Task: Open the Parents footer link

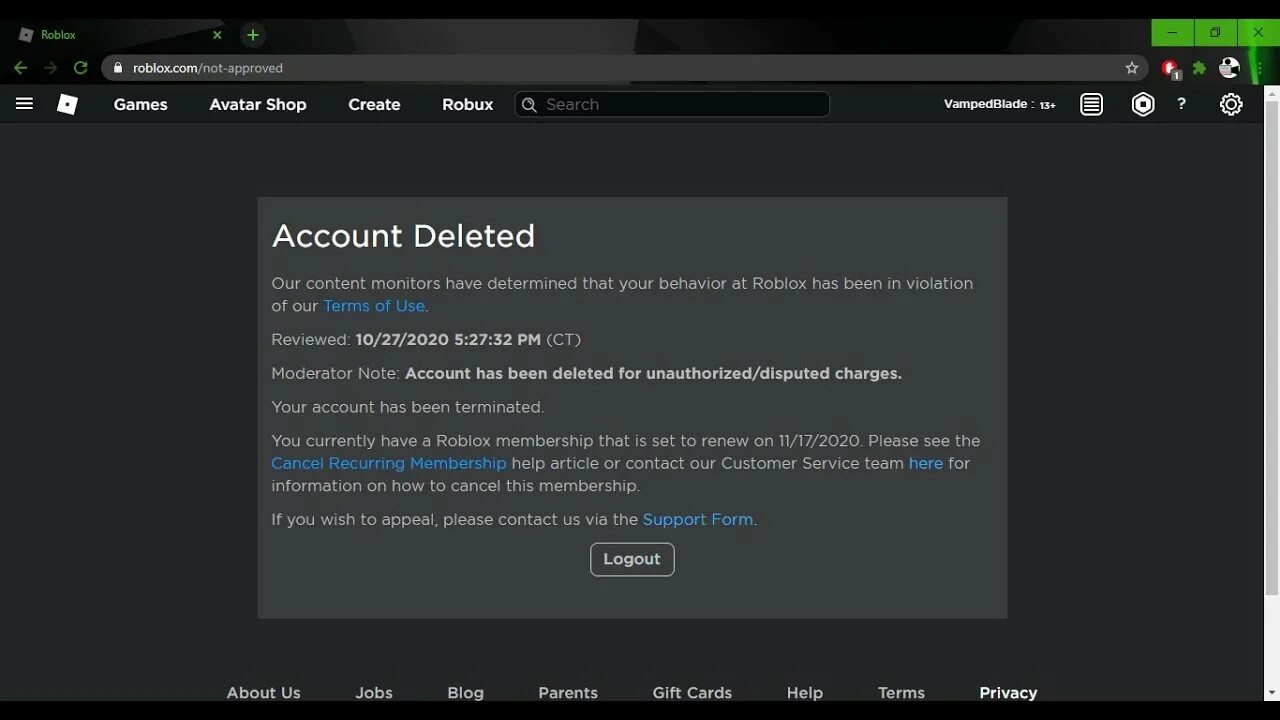Action: (x=568, y=692)
